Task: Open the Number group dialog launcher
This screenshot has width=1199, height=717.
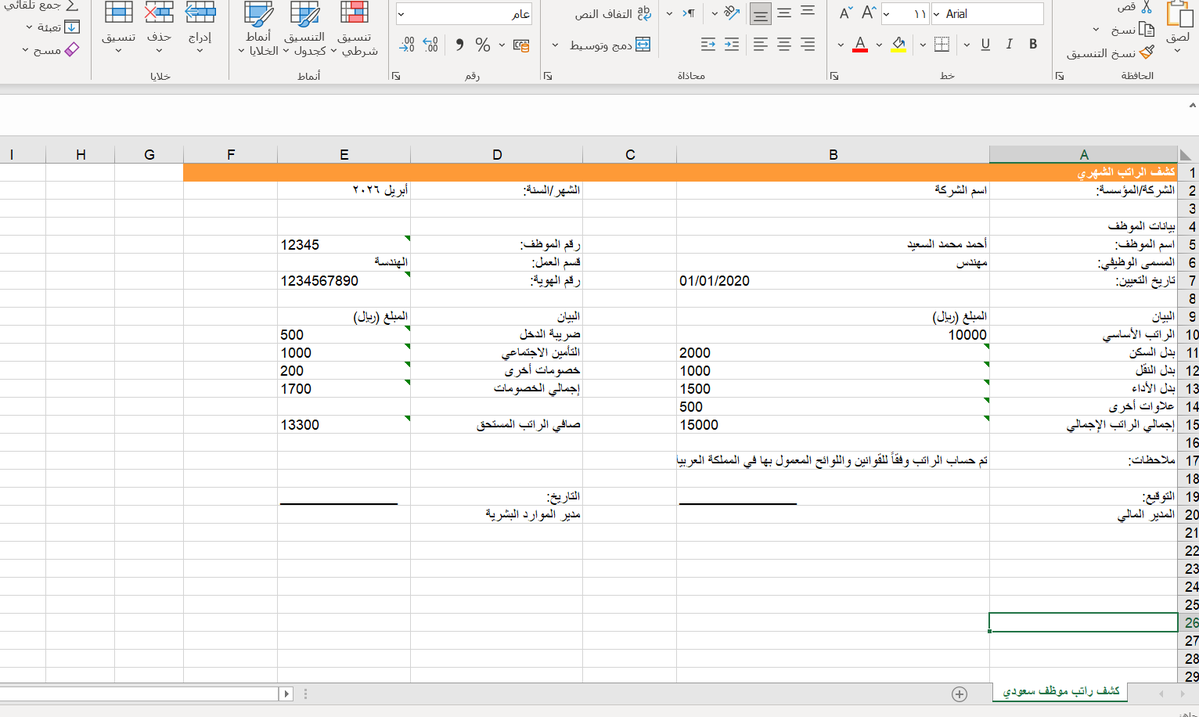Action: pos(395,76)
